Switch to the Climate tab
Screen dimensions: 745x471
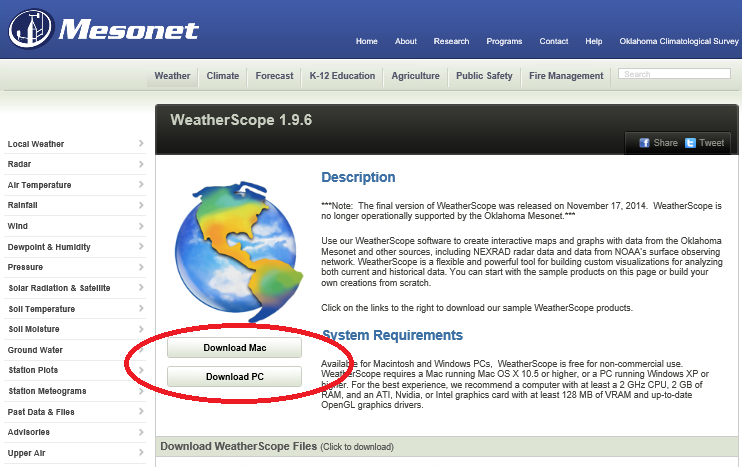(x=223, y=76)
